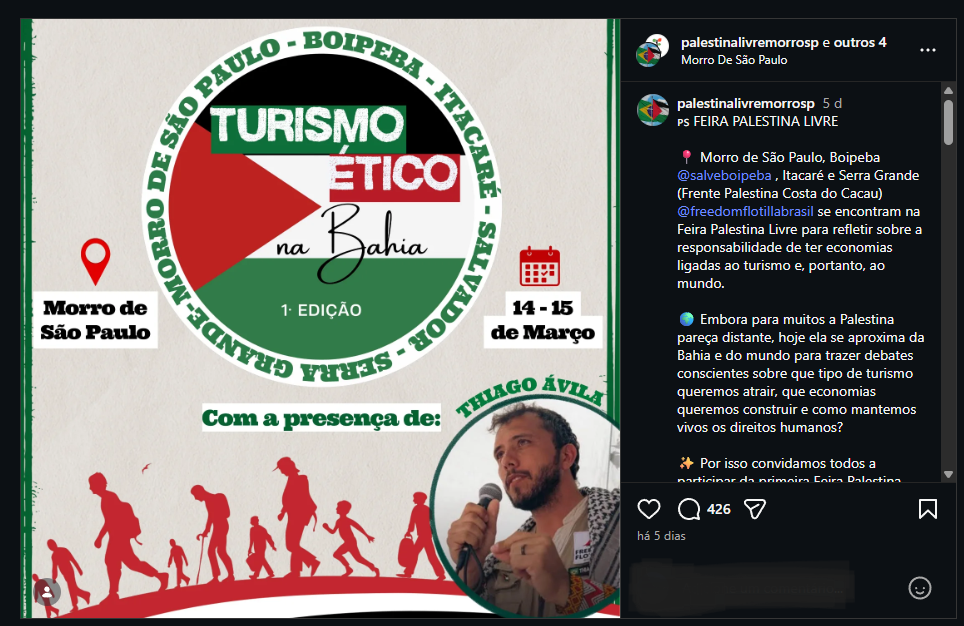Open the @salveboipeba mention link
Viewport: 964px width, 626px height.
[724, 175]
